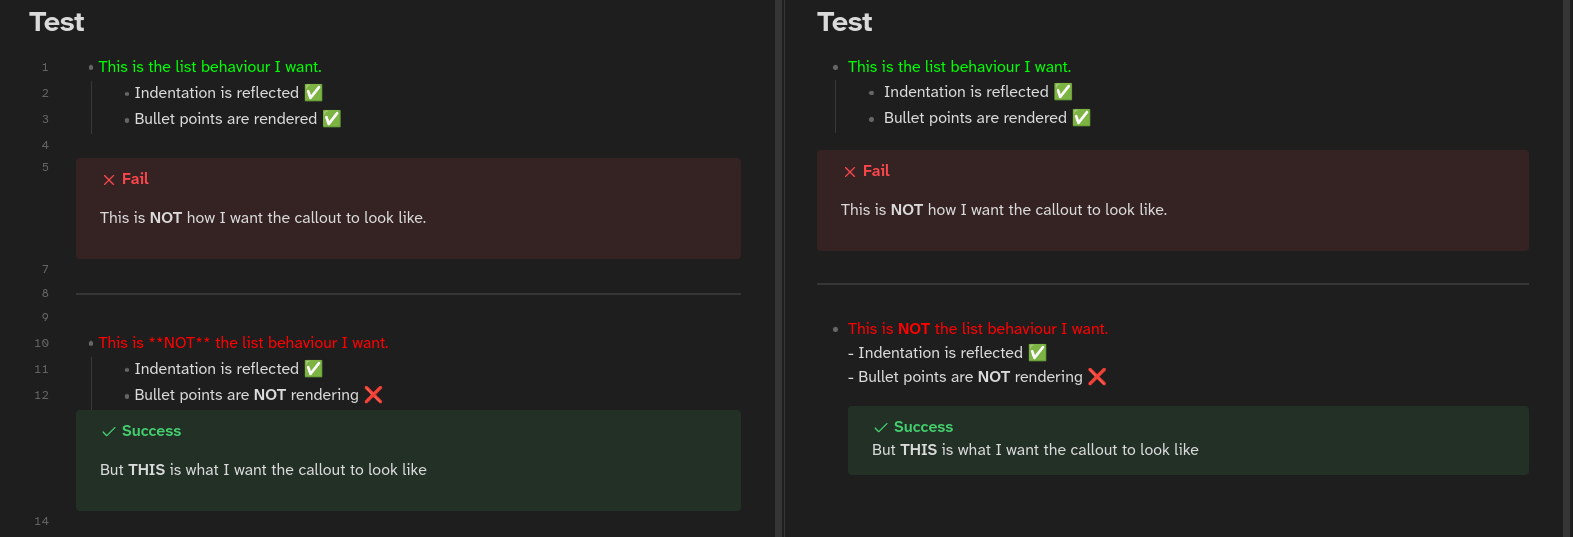Viewport: 1573px width, 537px height.
Task: Click the checkmark icon in left Success callout
Action: click(x=109, y=432)
